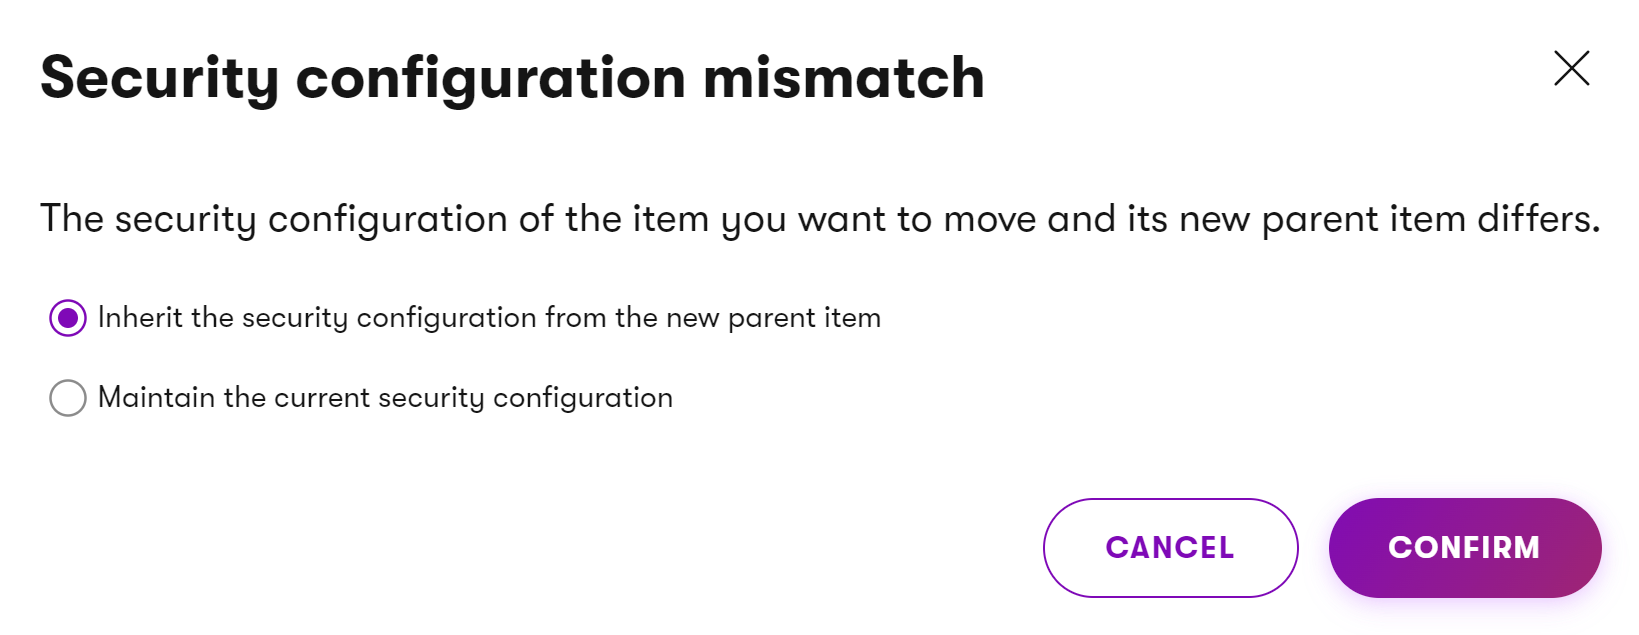Choose the empty grey radio circle
This screenshot has width=1639, height=635.
68,398
